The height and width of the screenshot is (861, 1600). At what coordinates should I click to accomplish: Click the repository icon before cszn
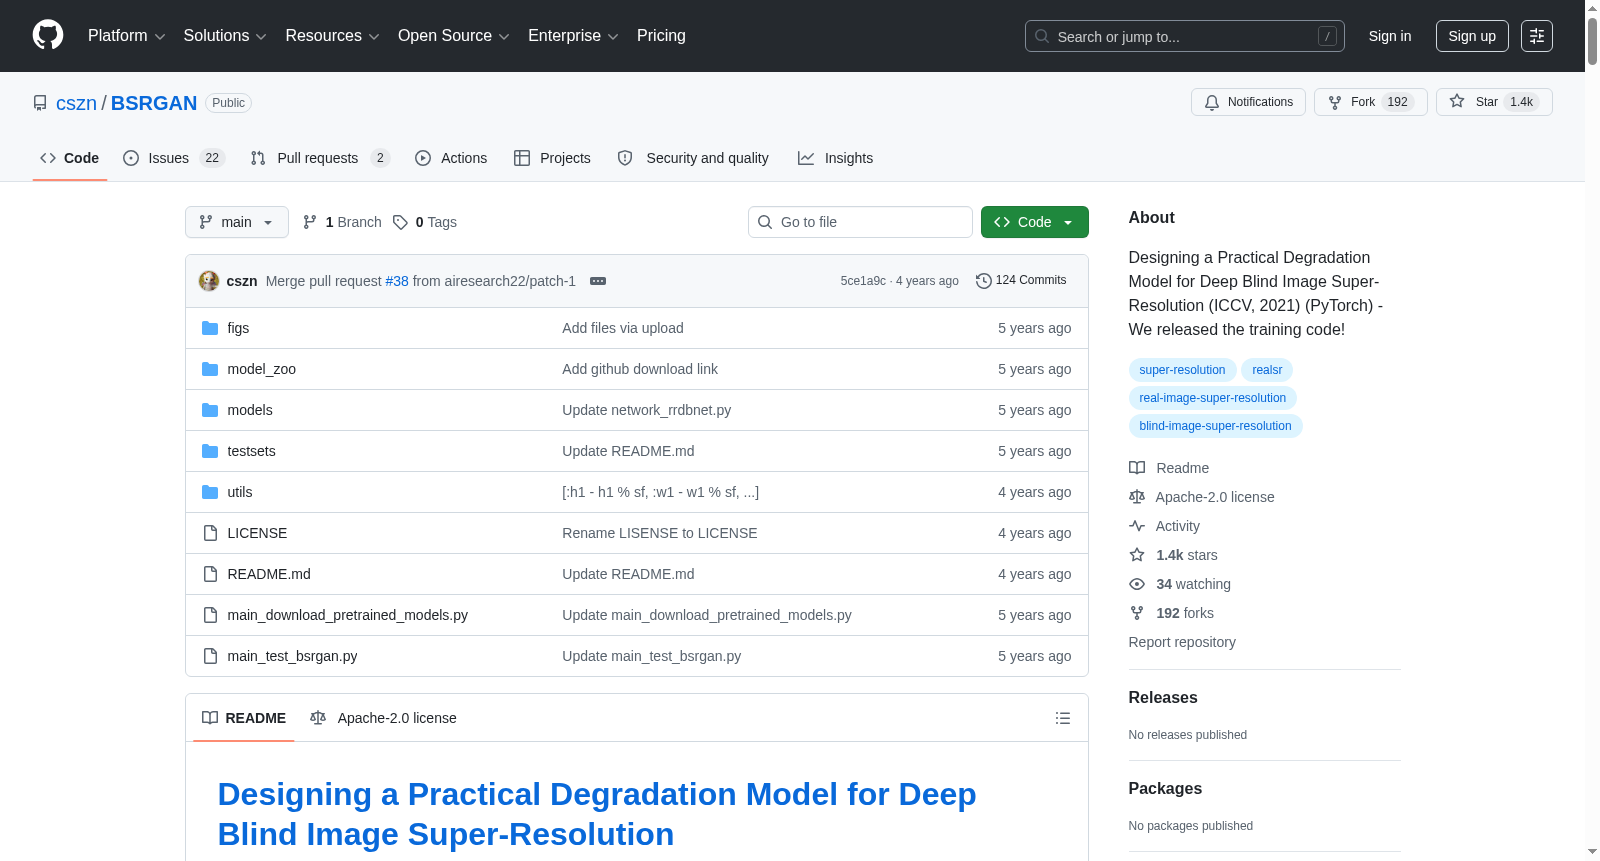(40, 103)
